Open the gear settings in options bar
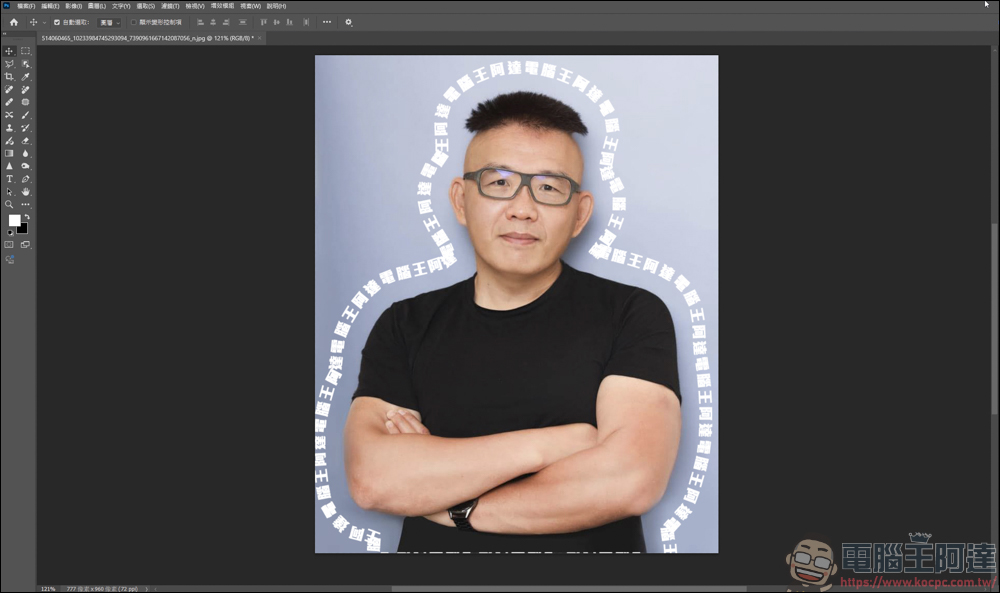This screenshot has width=1000, height=593. tap(348, 22)
